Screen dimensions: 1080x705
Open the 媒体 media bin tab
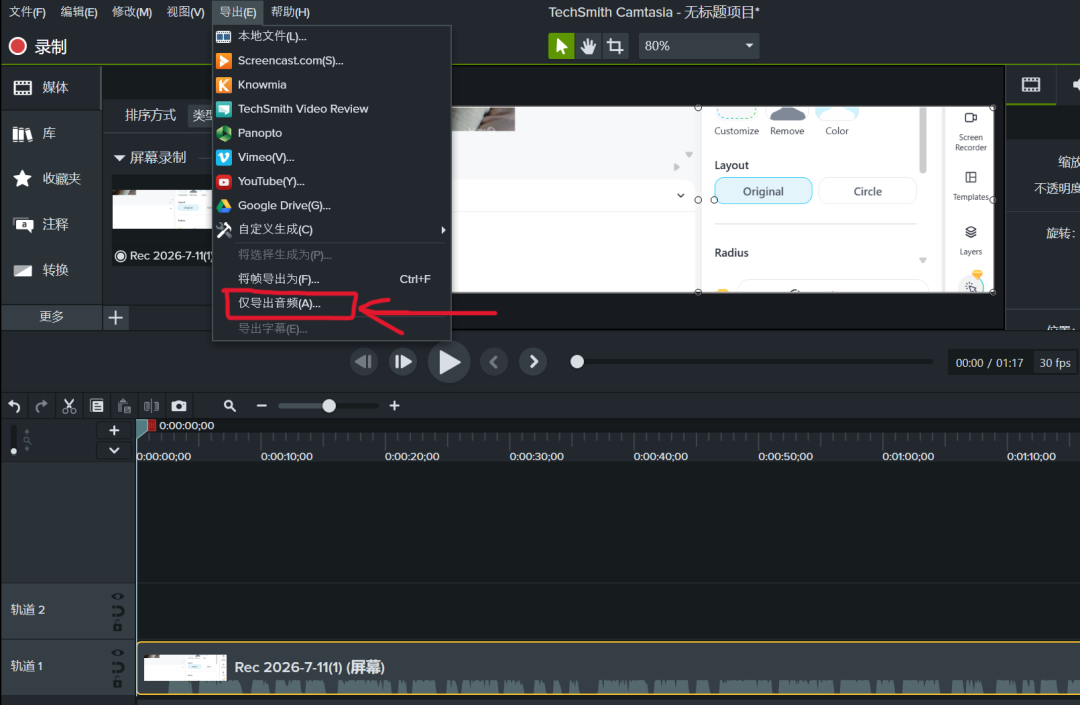pyautogui.click(x=51, y=87)
